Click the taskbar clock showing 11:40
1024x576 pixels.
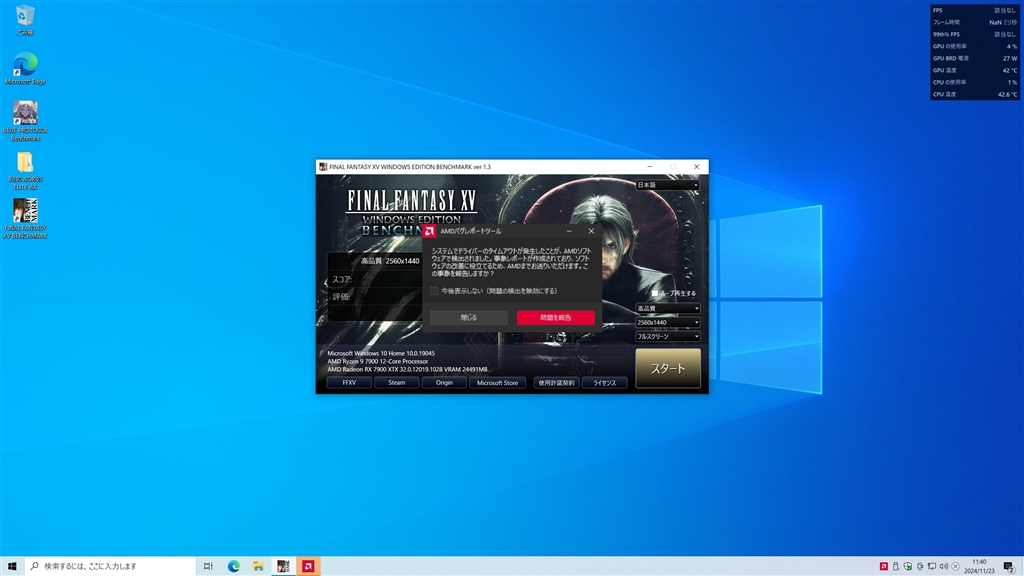[979, 566]
